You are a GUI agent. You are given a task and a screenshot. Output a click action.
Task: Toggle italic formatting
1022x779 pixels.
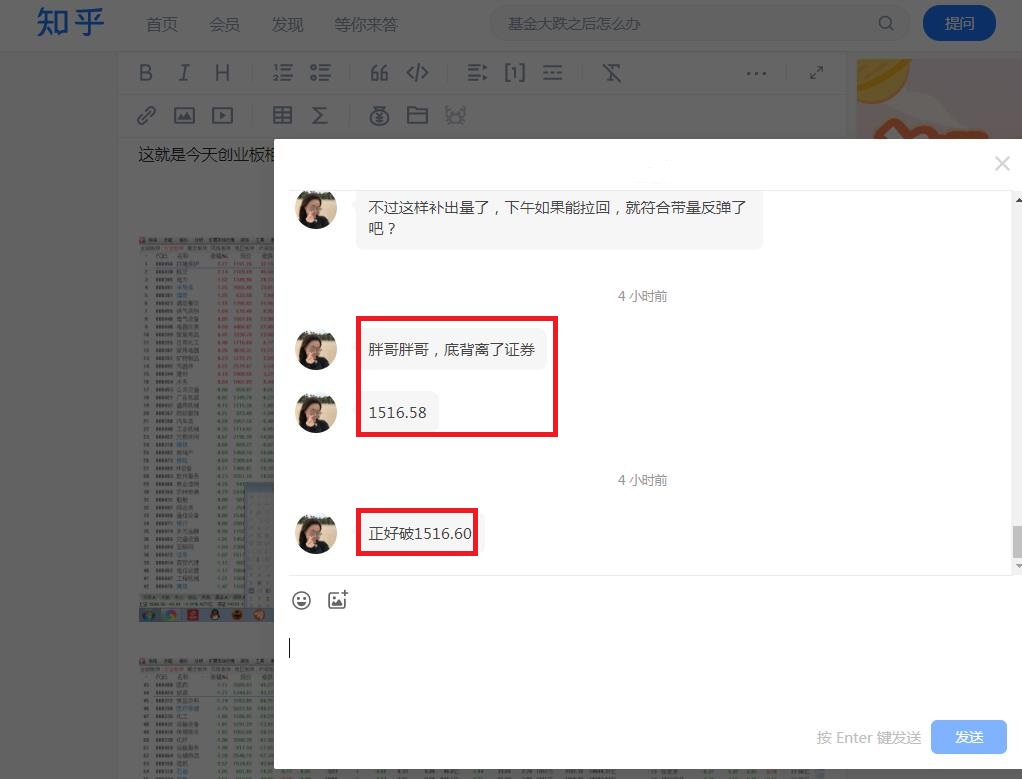[183, 72]
